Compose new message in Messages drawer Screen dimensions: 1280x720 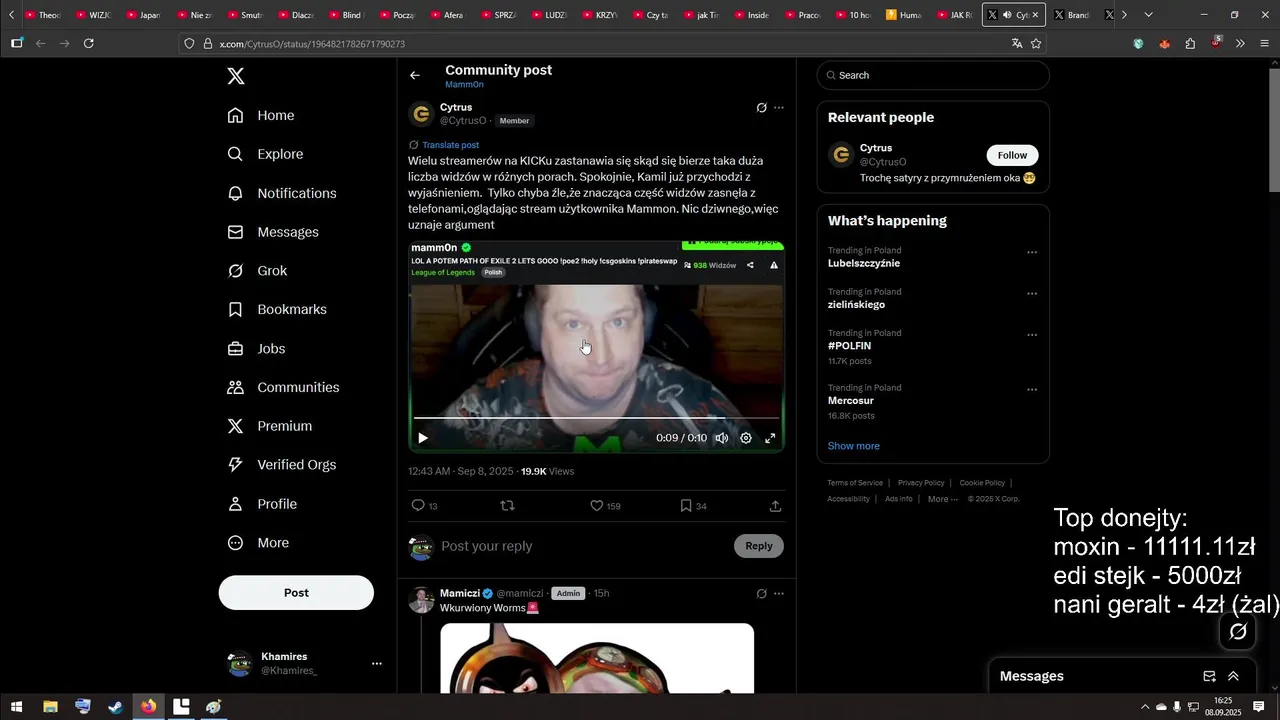[1209, 676]
